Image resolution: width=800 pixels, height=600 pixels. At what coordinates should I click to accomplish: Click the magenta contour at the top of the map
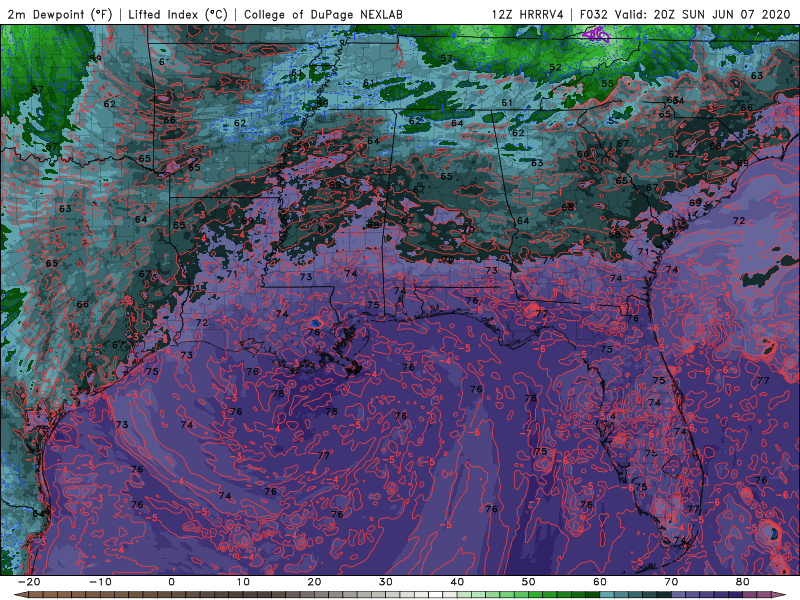click(596, 35)
